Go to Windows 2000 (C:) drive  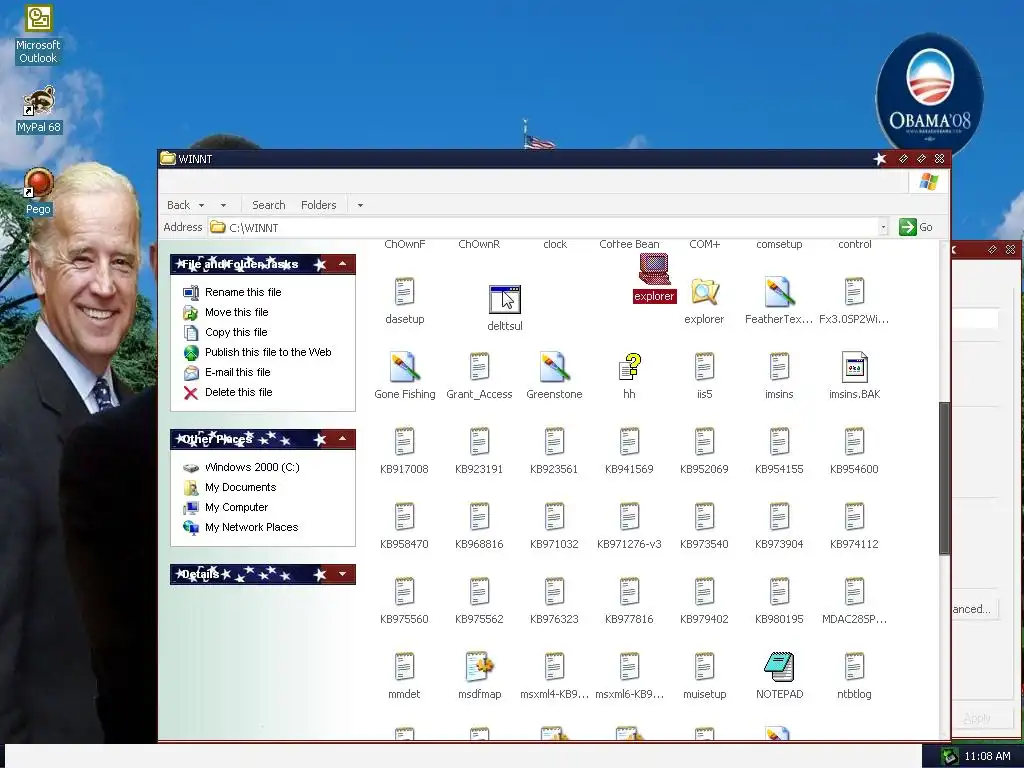point(252,468)
